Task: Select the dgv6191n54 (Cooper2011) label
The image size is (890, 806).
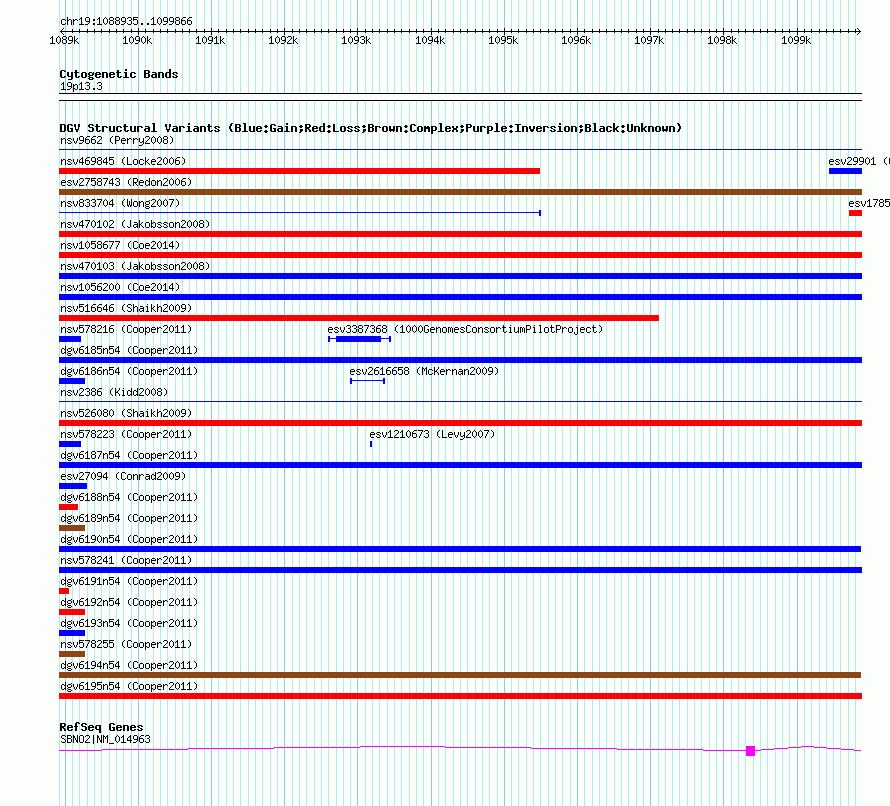Action: point(129,581)
